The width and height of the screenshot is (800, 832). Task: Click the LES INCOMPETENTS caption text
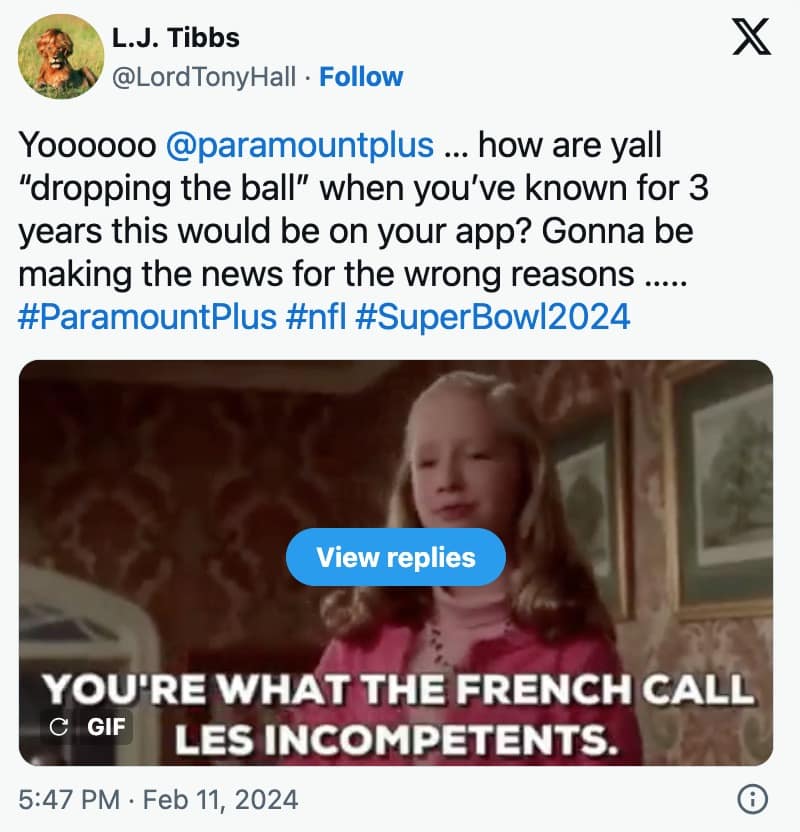point(397,739)
